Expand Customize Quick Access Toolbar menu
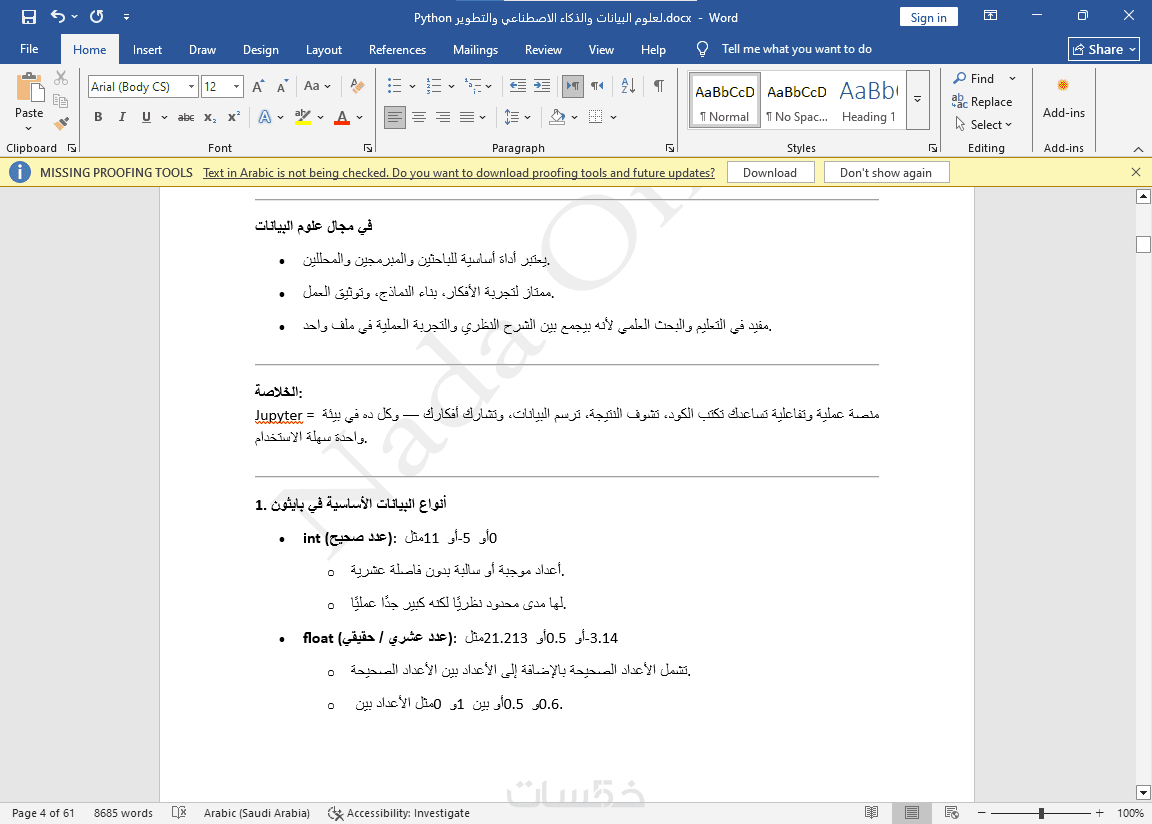 [x=126, y=16]
